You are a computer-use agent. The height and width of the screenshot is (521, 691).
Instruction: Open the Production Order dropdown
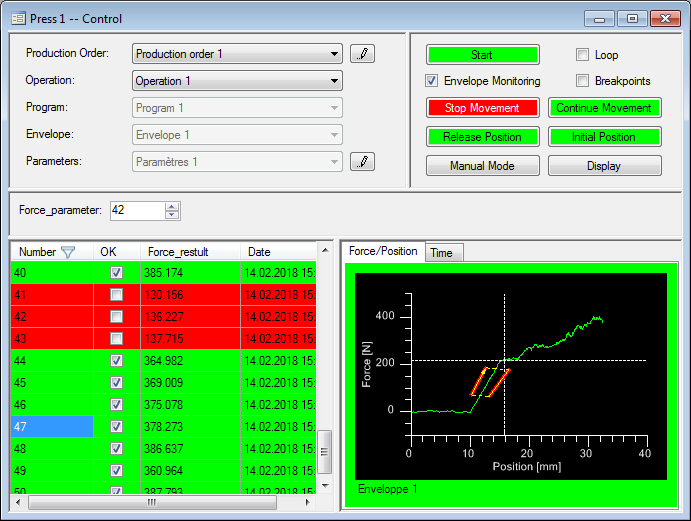click(x=237, y=54)
